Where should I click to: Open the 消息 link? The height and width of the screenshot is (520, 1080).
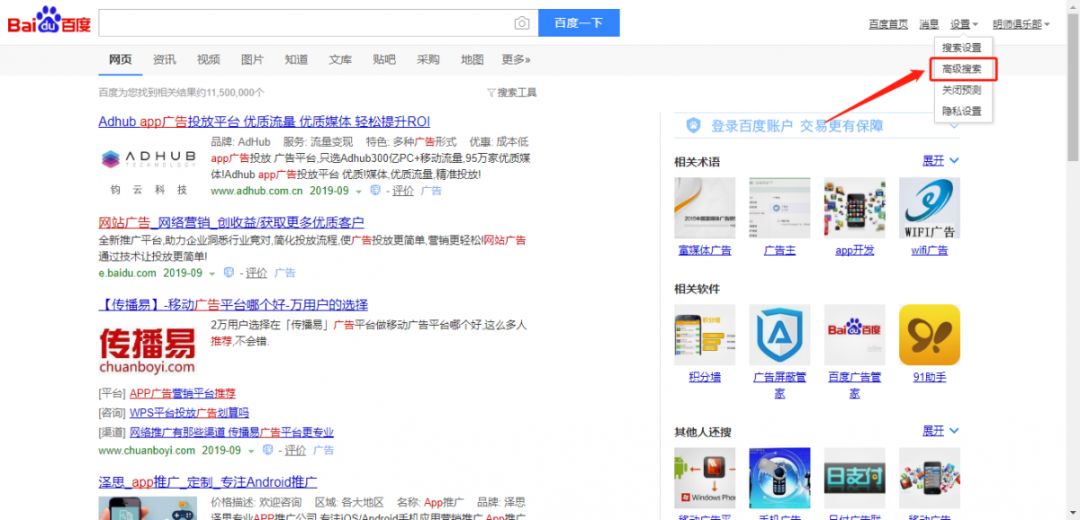tap(929, 24)
